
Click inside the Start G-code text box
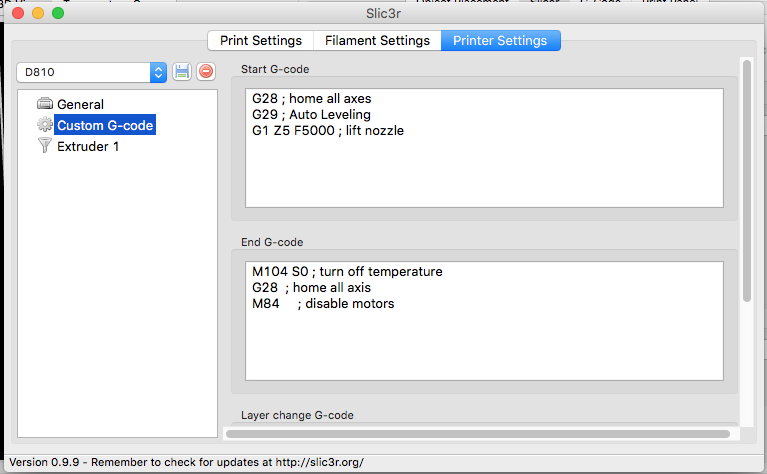coord(484,148)
